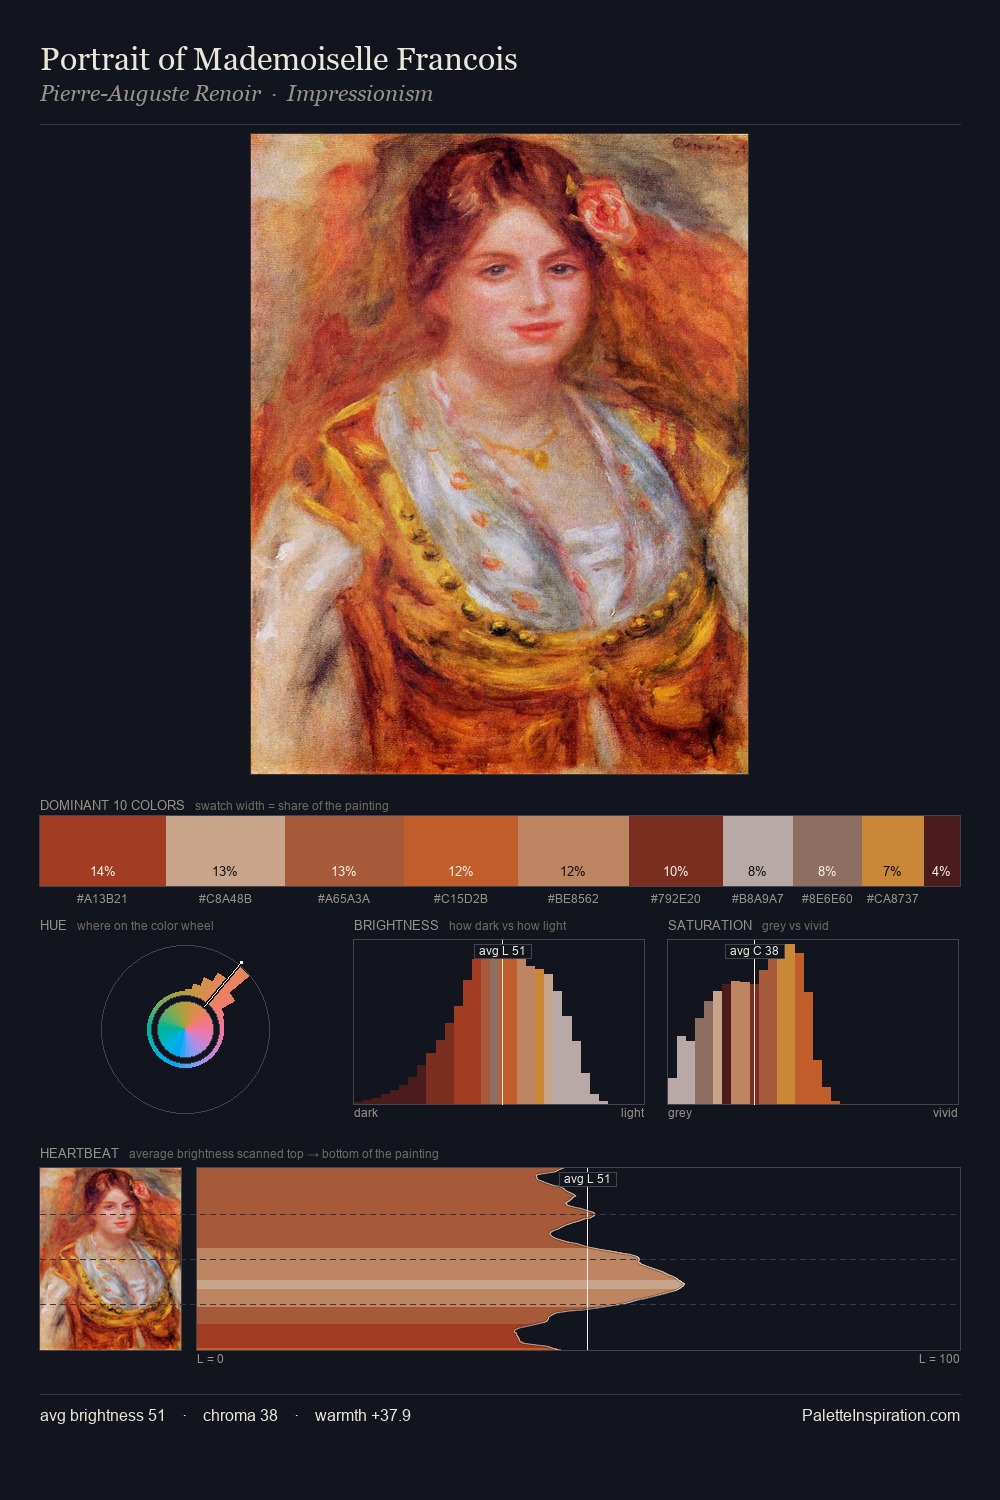Select the #8E6E60 8% color swatch
The image size is (1000, 1500).
[x=827, y=851]
